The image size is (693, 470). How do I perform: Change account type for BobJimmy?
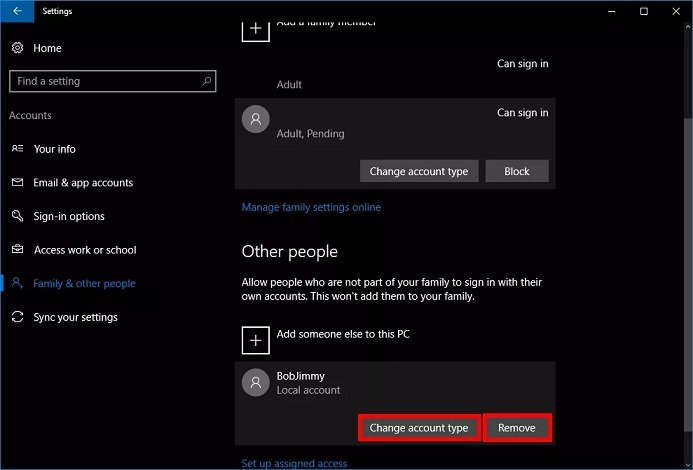click(419, 428)
